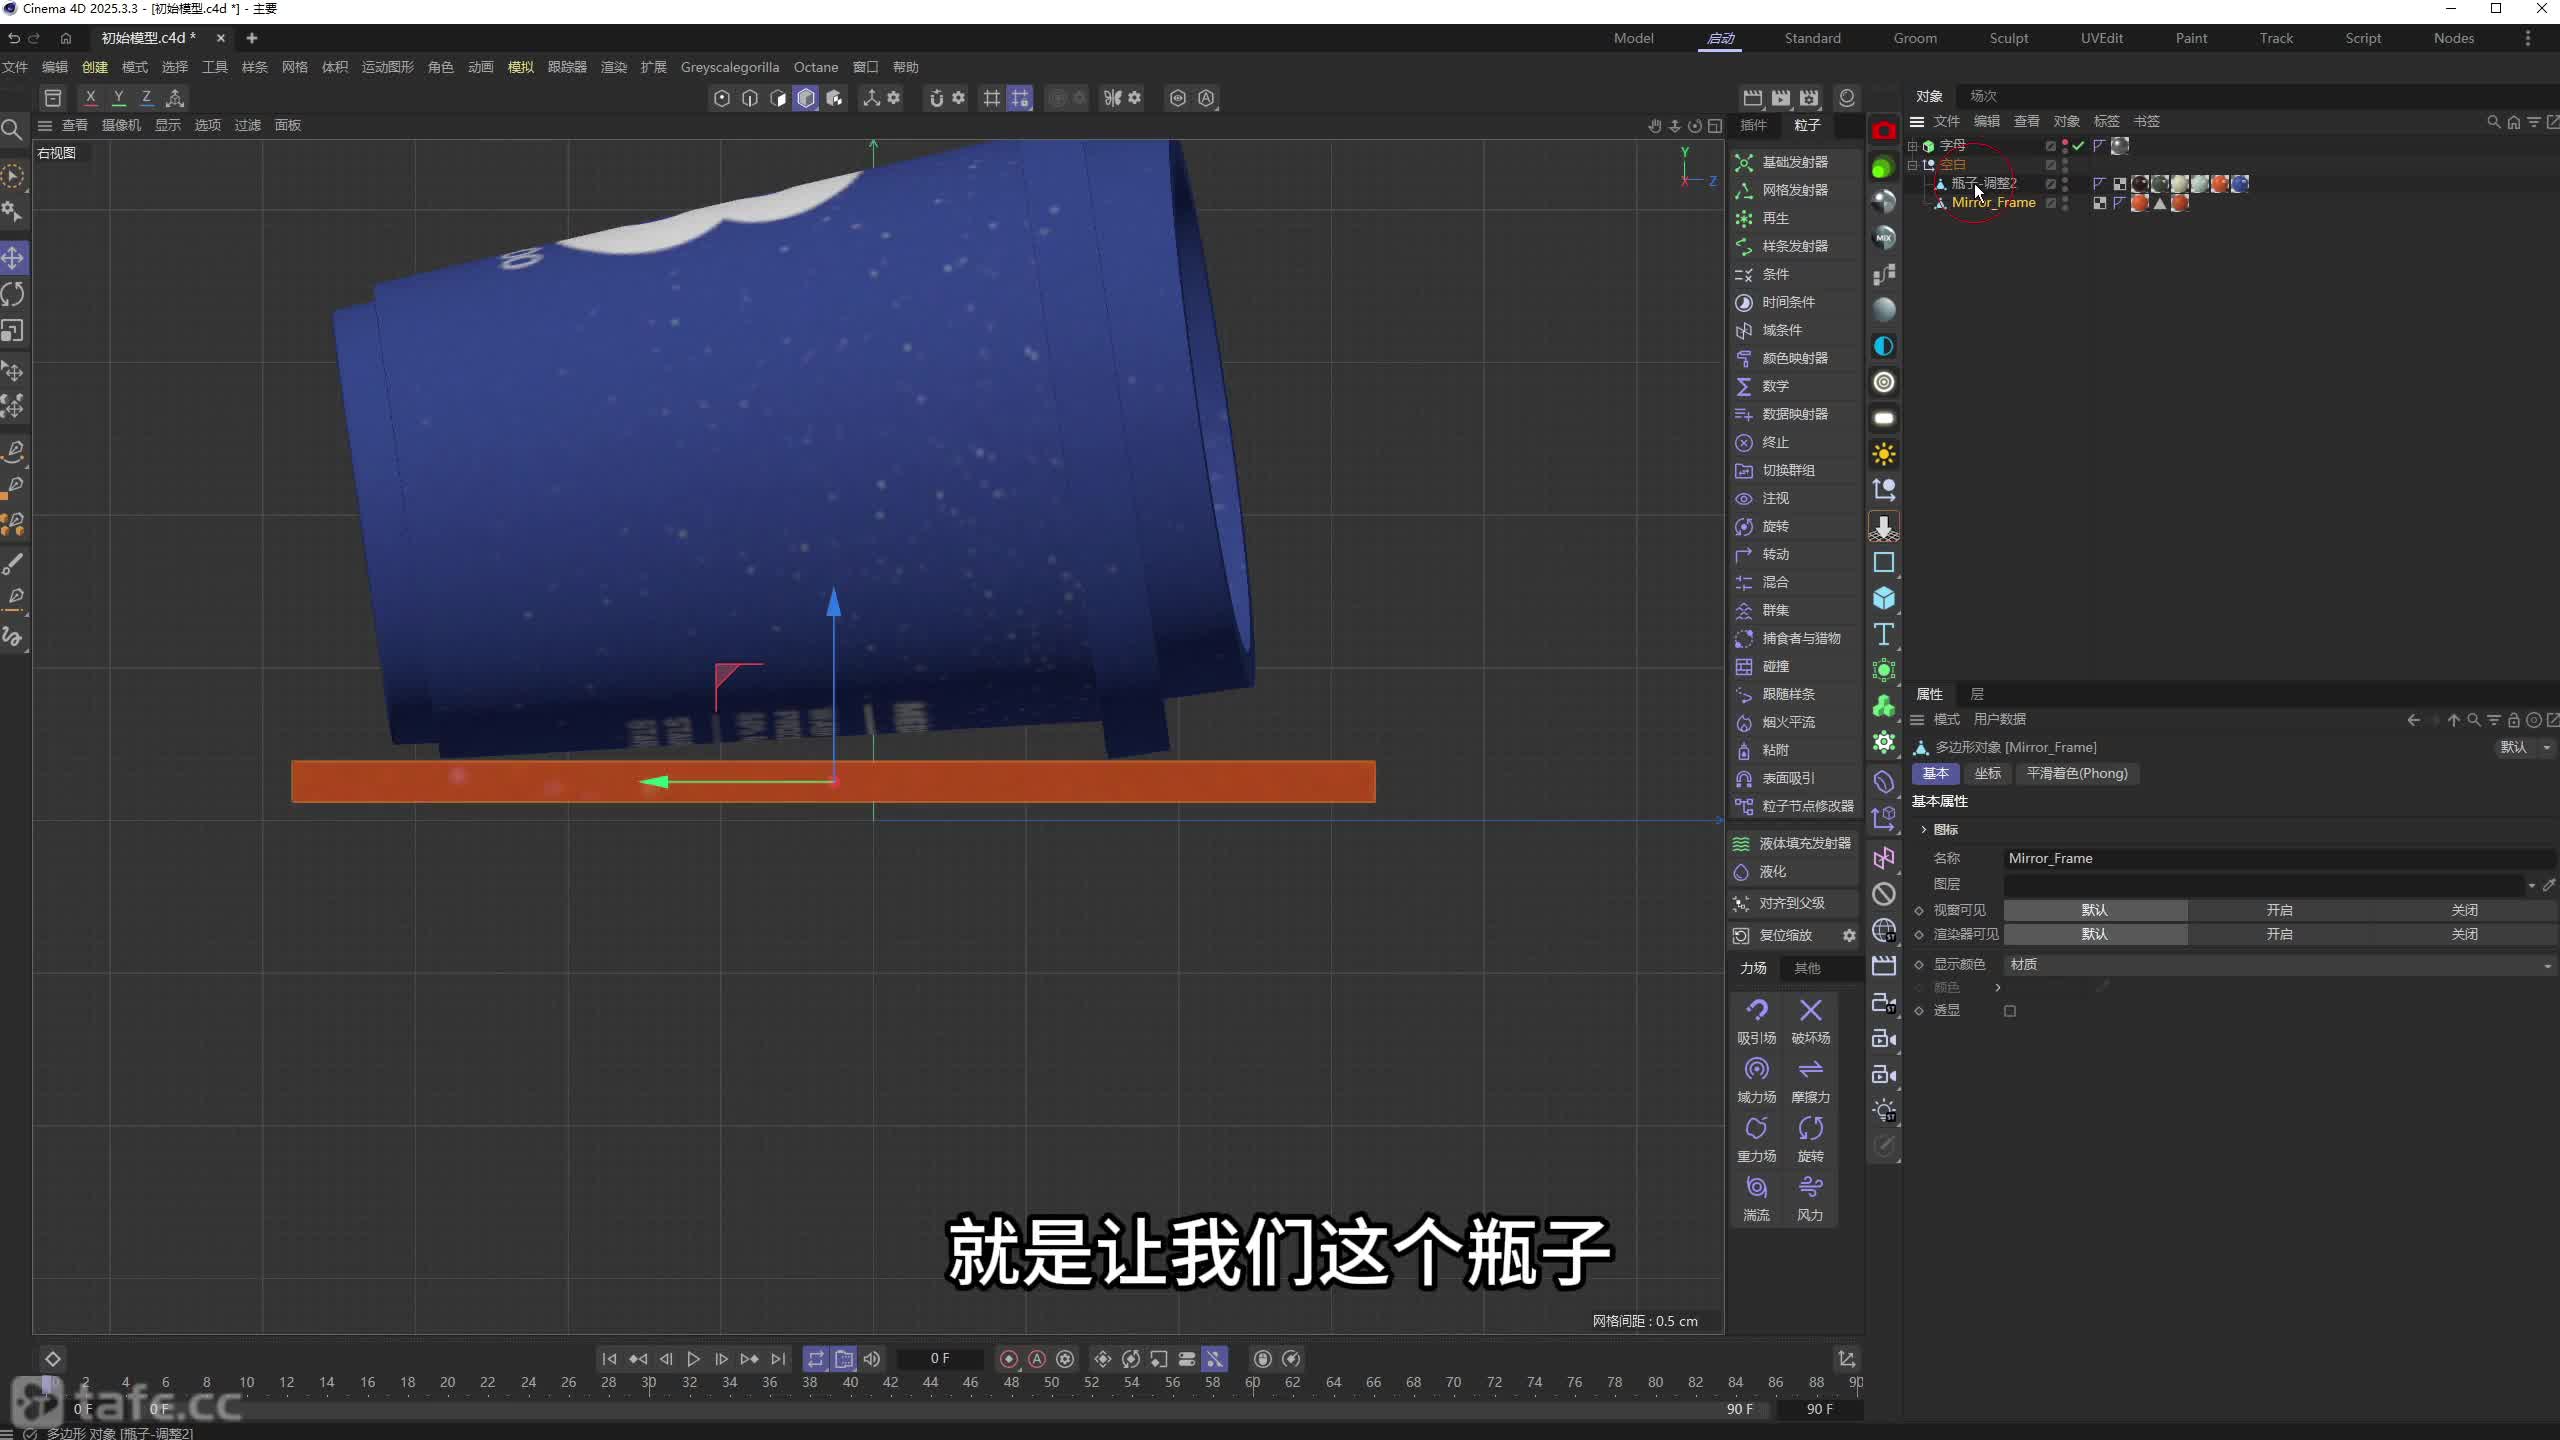Screen dimensions: 2560x1440
Task: Add a 重力场 gravity force field
Action: pos(1756,1129)
